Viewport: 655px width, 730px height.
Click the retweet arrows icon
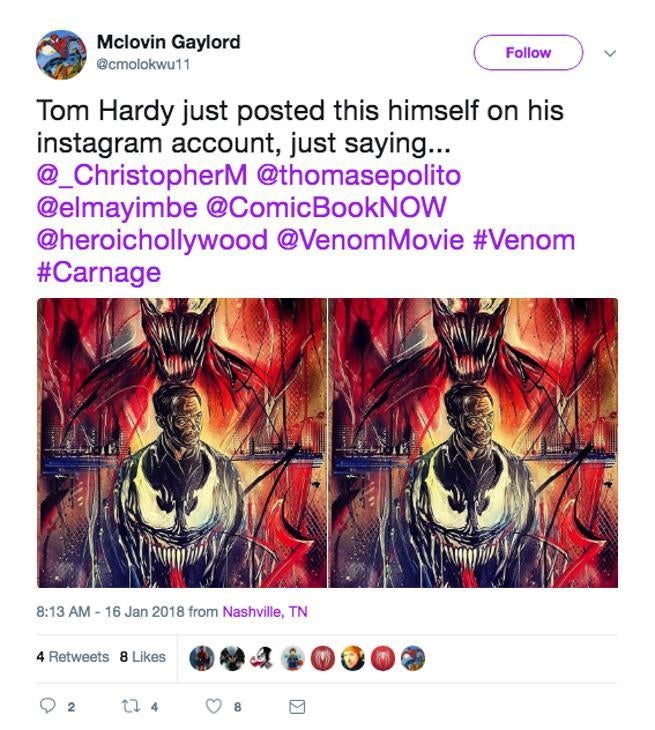[129, 706]
